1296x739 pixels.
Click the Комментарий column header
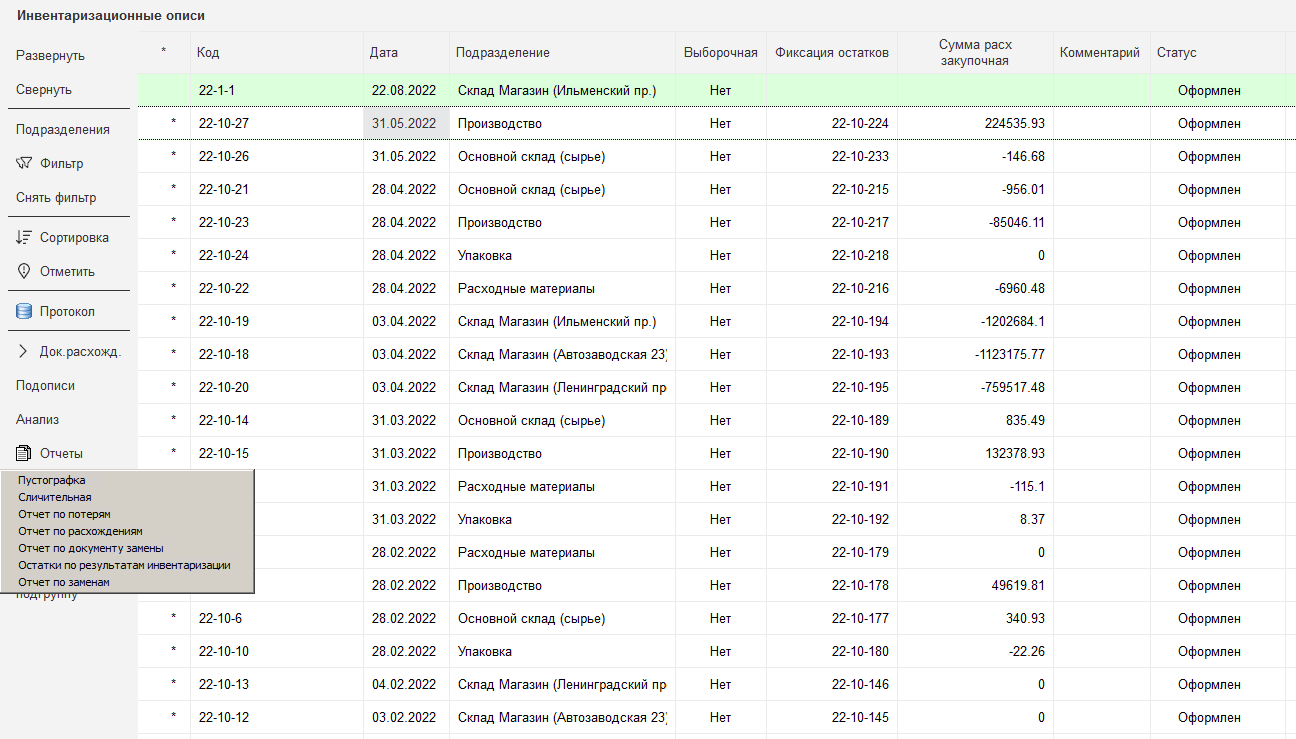point(1099,53)
